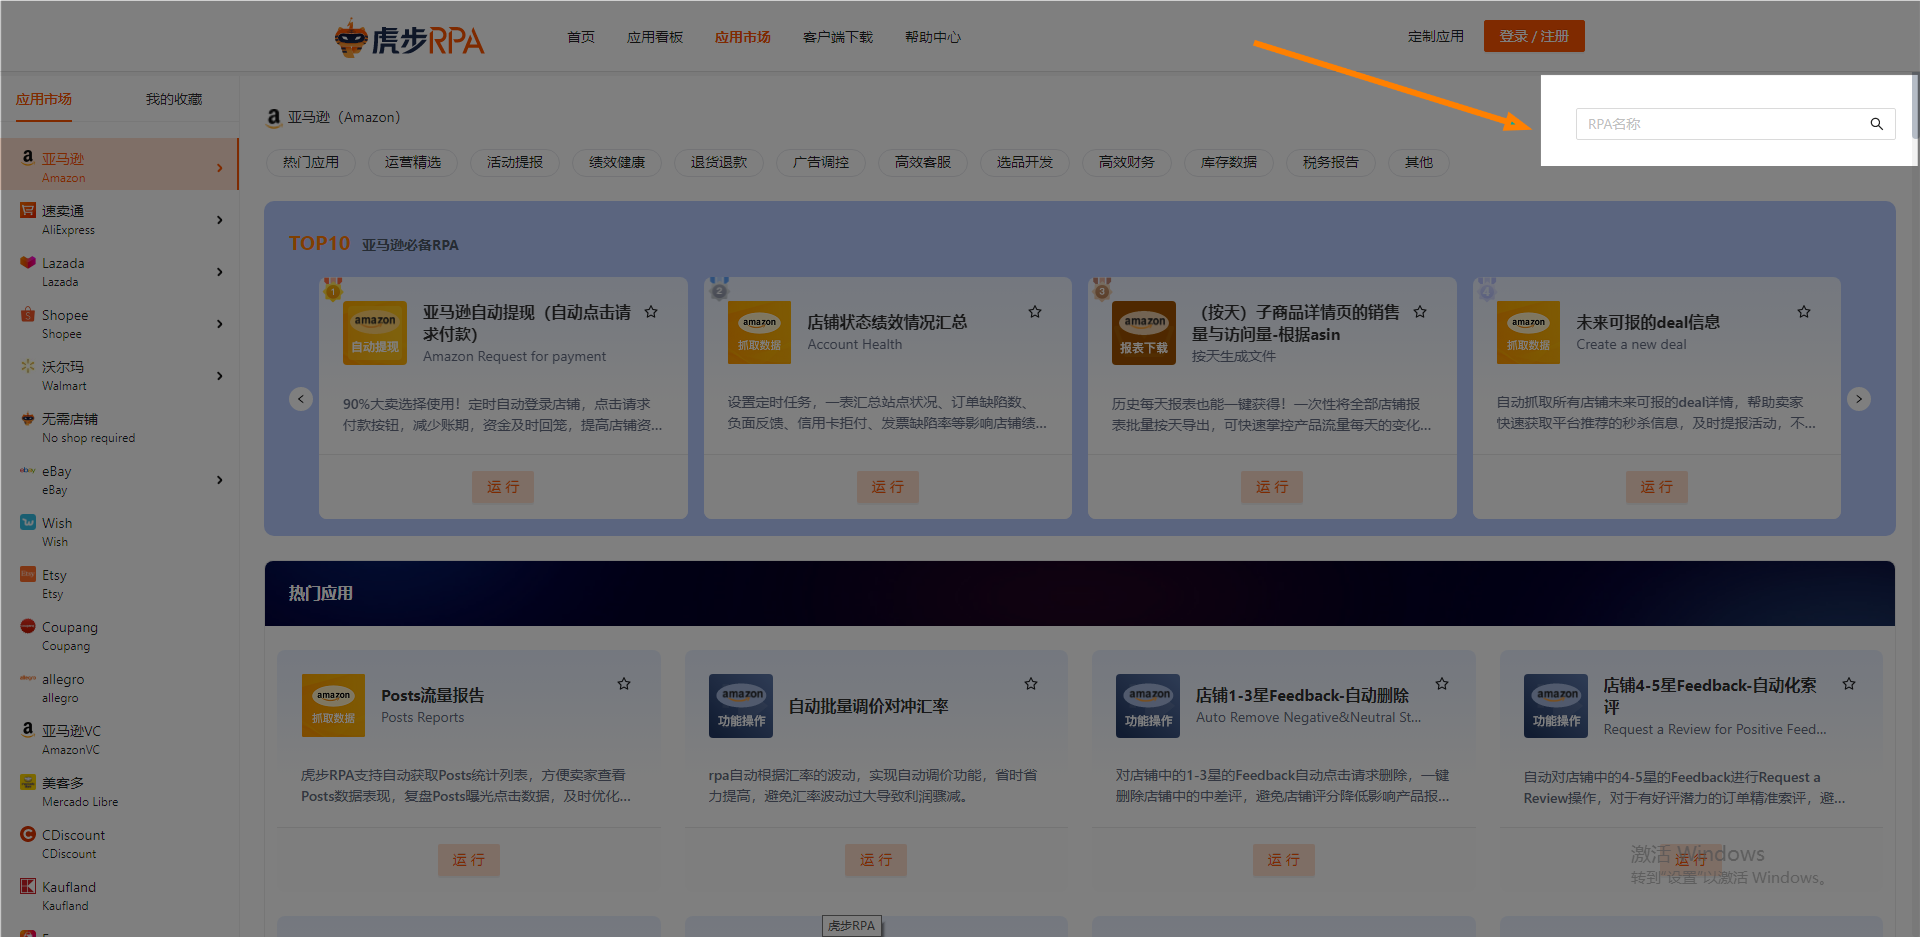Focus the RPA名称 search field
Screen dimensions: 1920x937
click(1735, 124)
